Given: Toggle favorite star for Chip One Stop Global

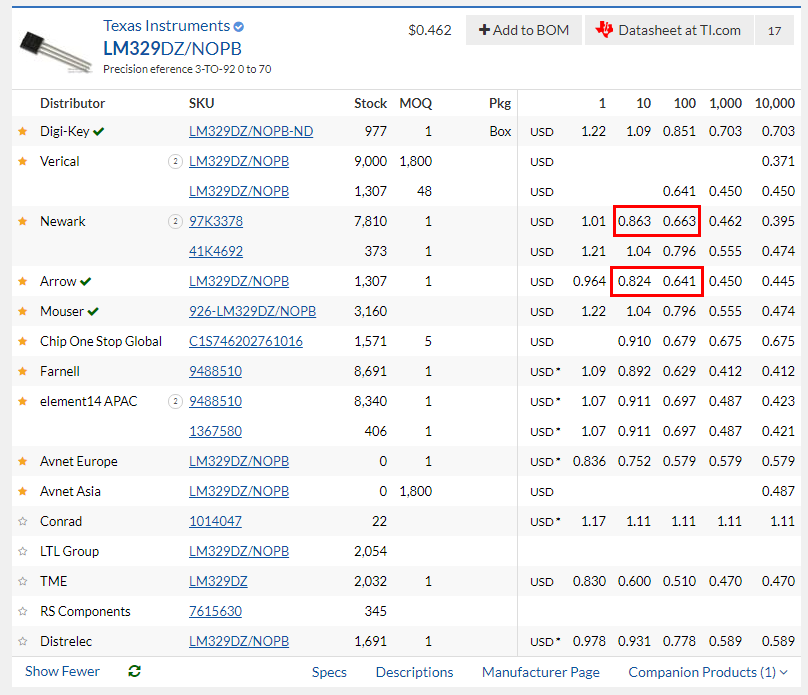Looking at the screenshot, I should (x=23, y=342).
